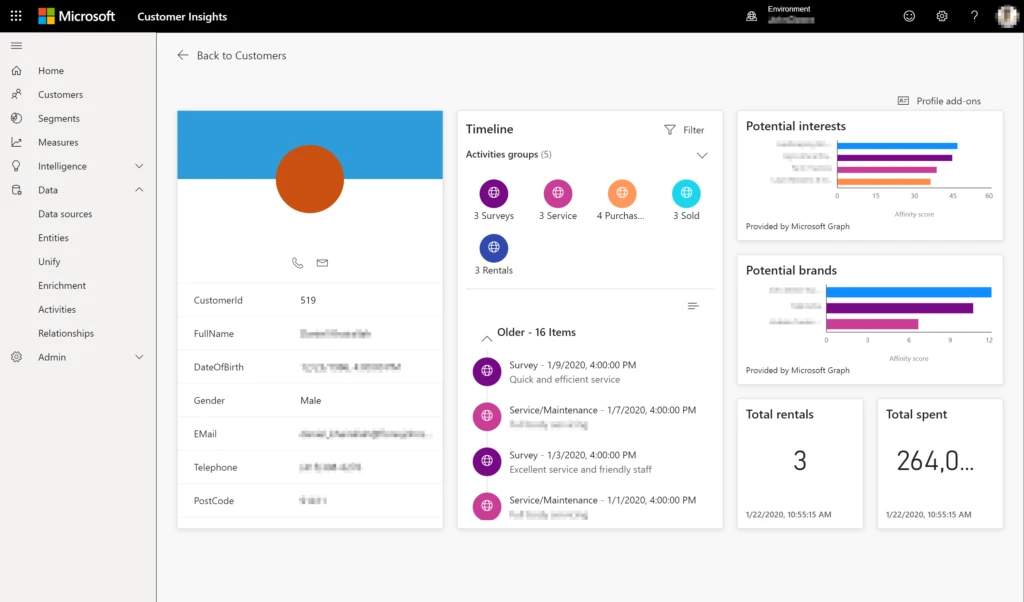Open the send feedback smiley icon
This screenshot has height=602, width=1024.
point(908,16)
